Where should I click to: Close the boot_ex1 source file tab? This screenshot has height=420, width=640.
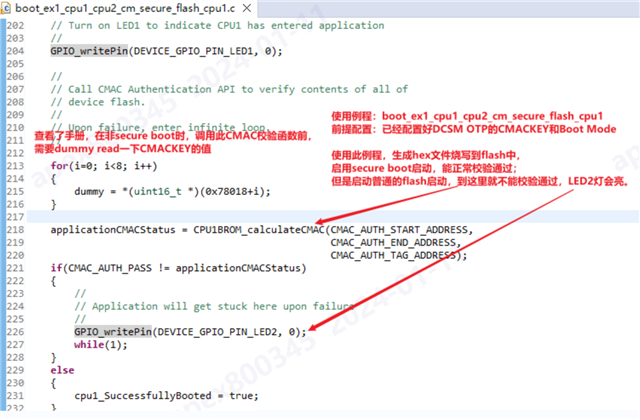tap(247, 8)
